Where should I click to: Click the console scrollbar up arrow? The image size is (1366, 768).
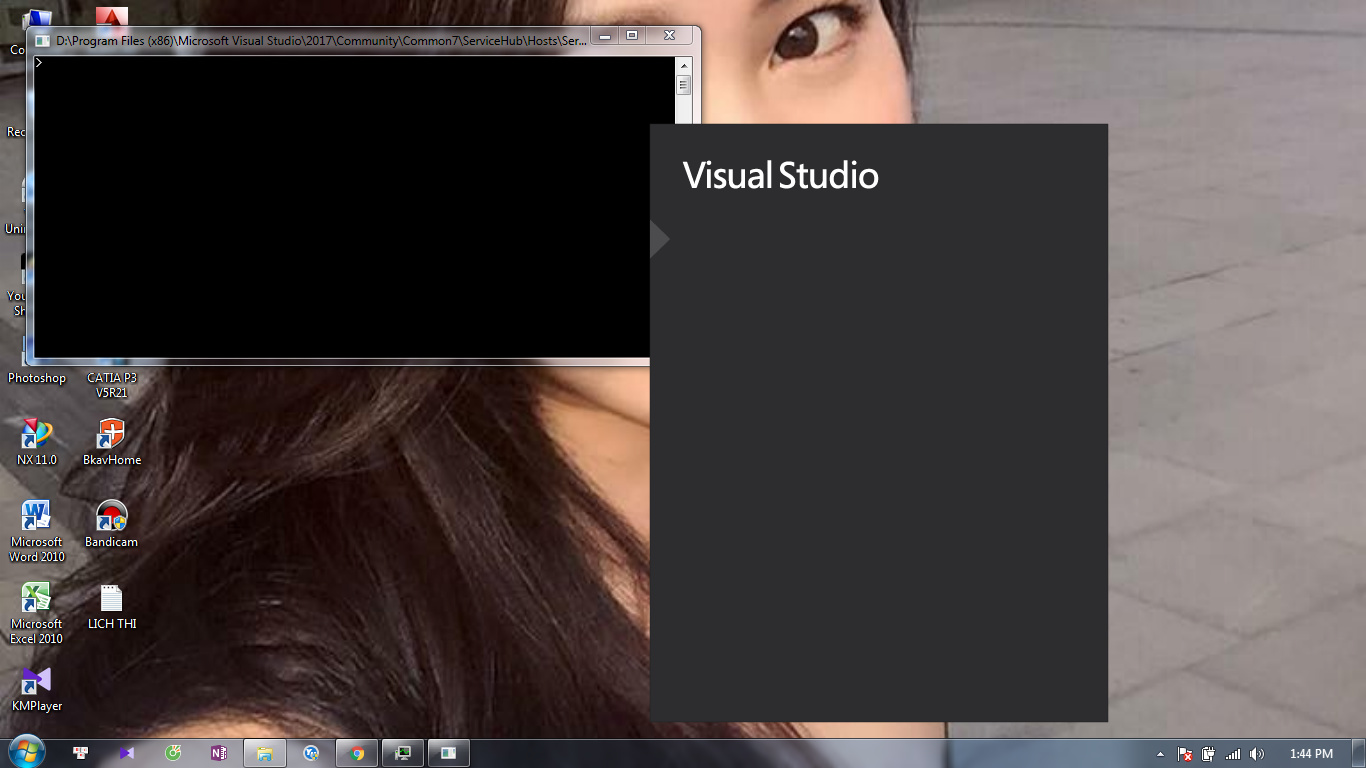click(x=684, y=65)
